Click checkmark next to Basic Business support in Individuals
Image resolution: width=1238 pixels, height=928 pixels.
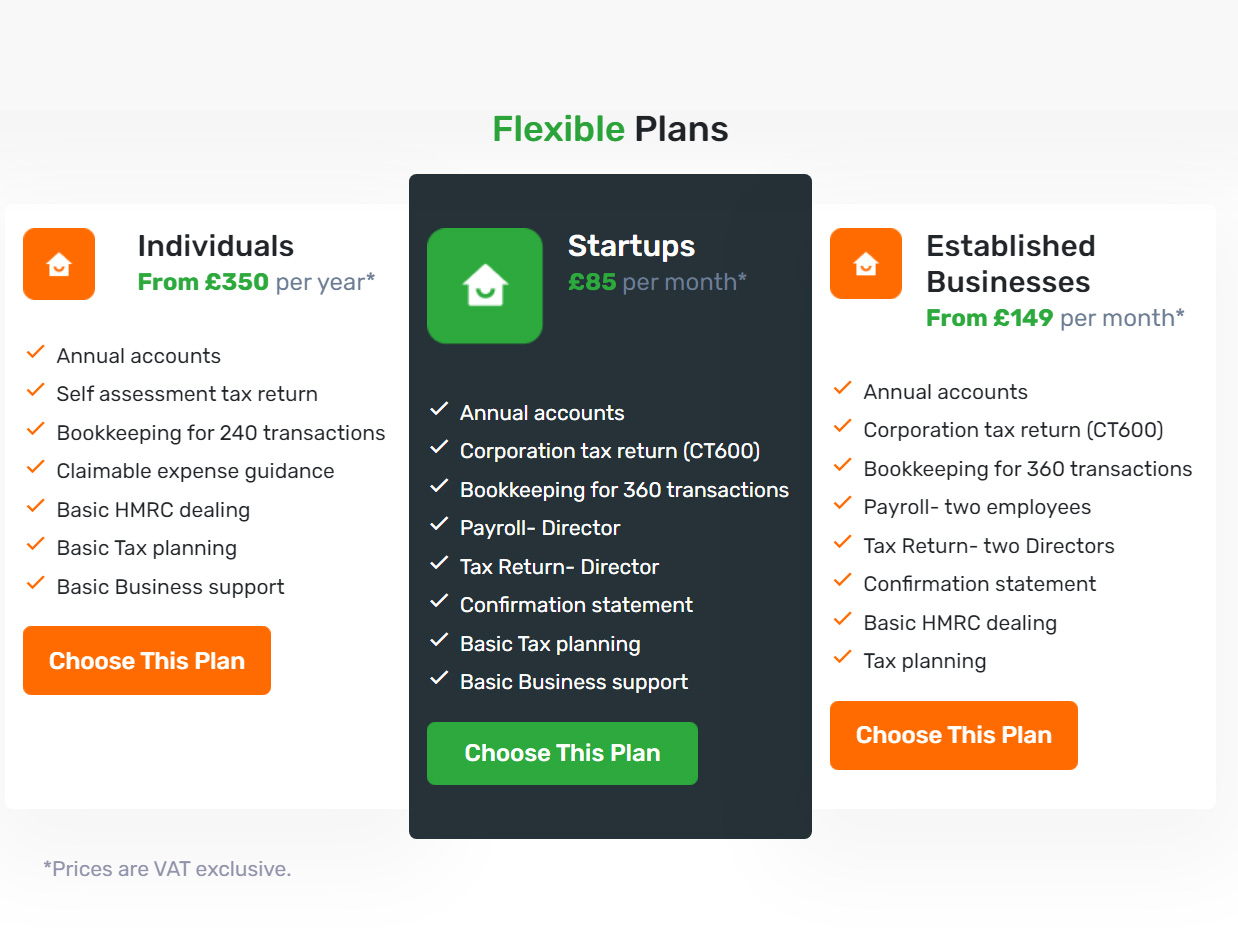coord(36,583)
